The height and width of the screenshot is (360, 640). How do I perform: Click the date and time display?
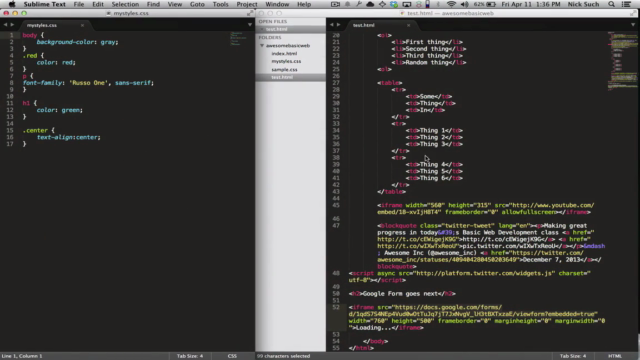click(531, 4)
